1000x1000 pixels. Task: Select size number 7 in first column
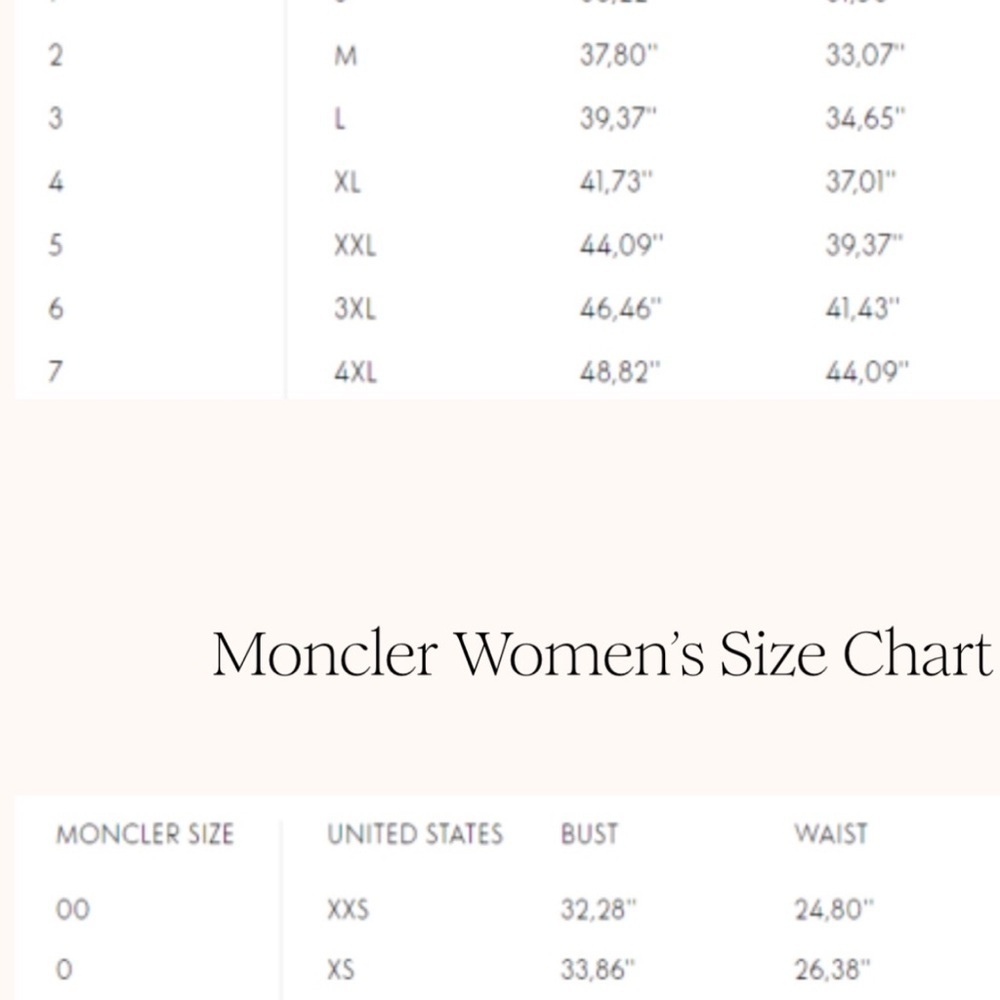(55, 371)
